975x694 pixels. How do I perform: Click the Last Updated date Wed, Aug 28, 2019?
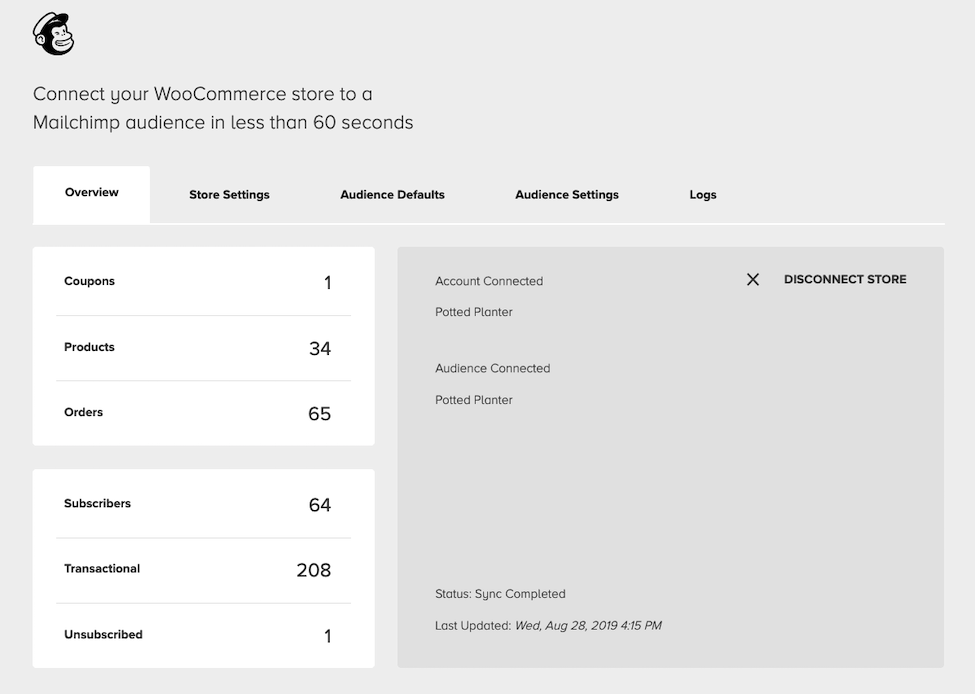[588, 626]
